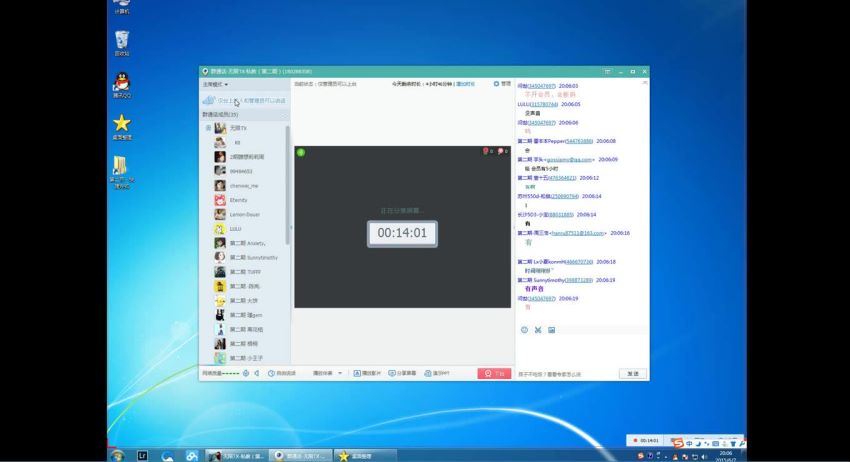The width and height of the screenshot is (850, 462).
Task: Click the 345047697 link in the first chat message
Action: (542, 86)
